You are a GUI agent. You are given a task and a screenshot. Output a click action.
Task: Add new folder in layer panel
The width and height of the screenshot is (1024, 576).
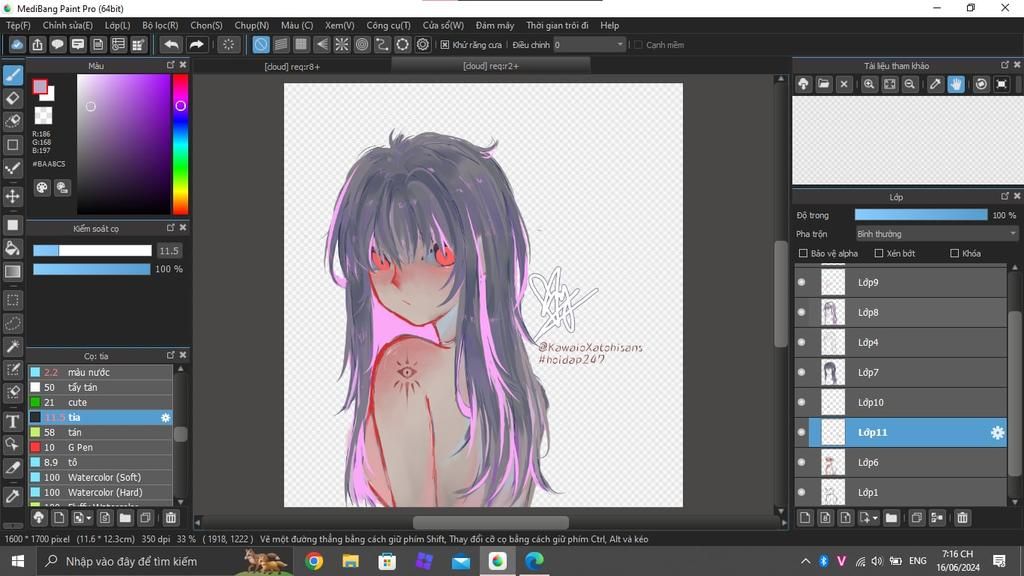[x=891, y=518]
